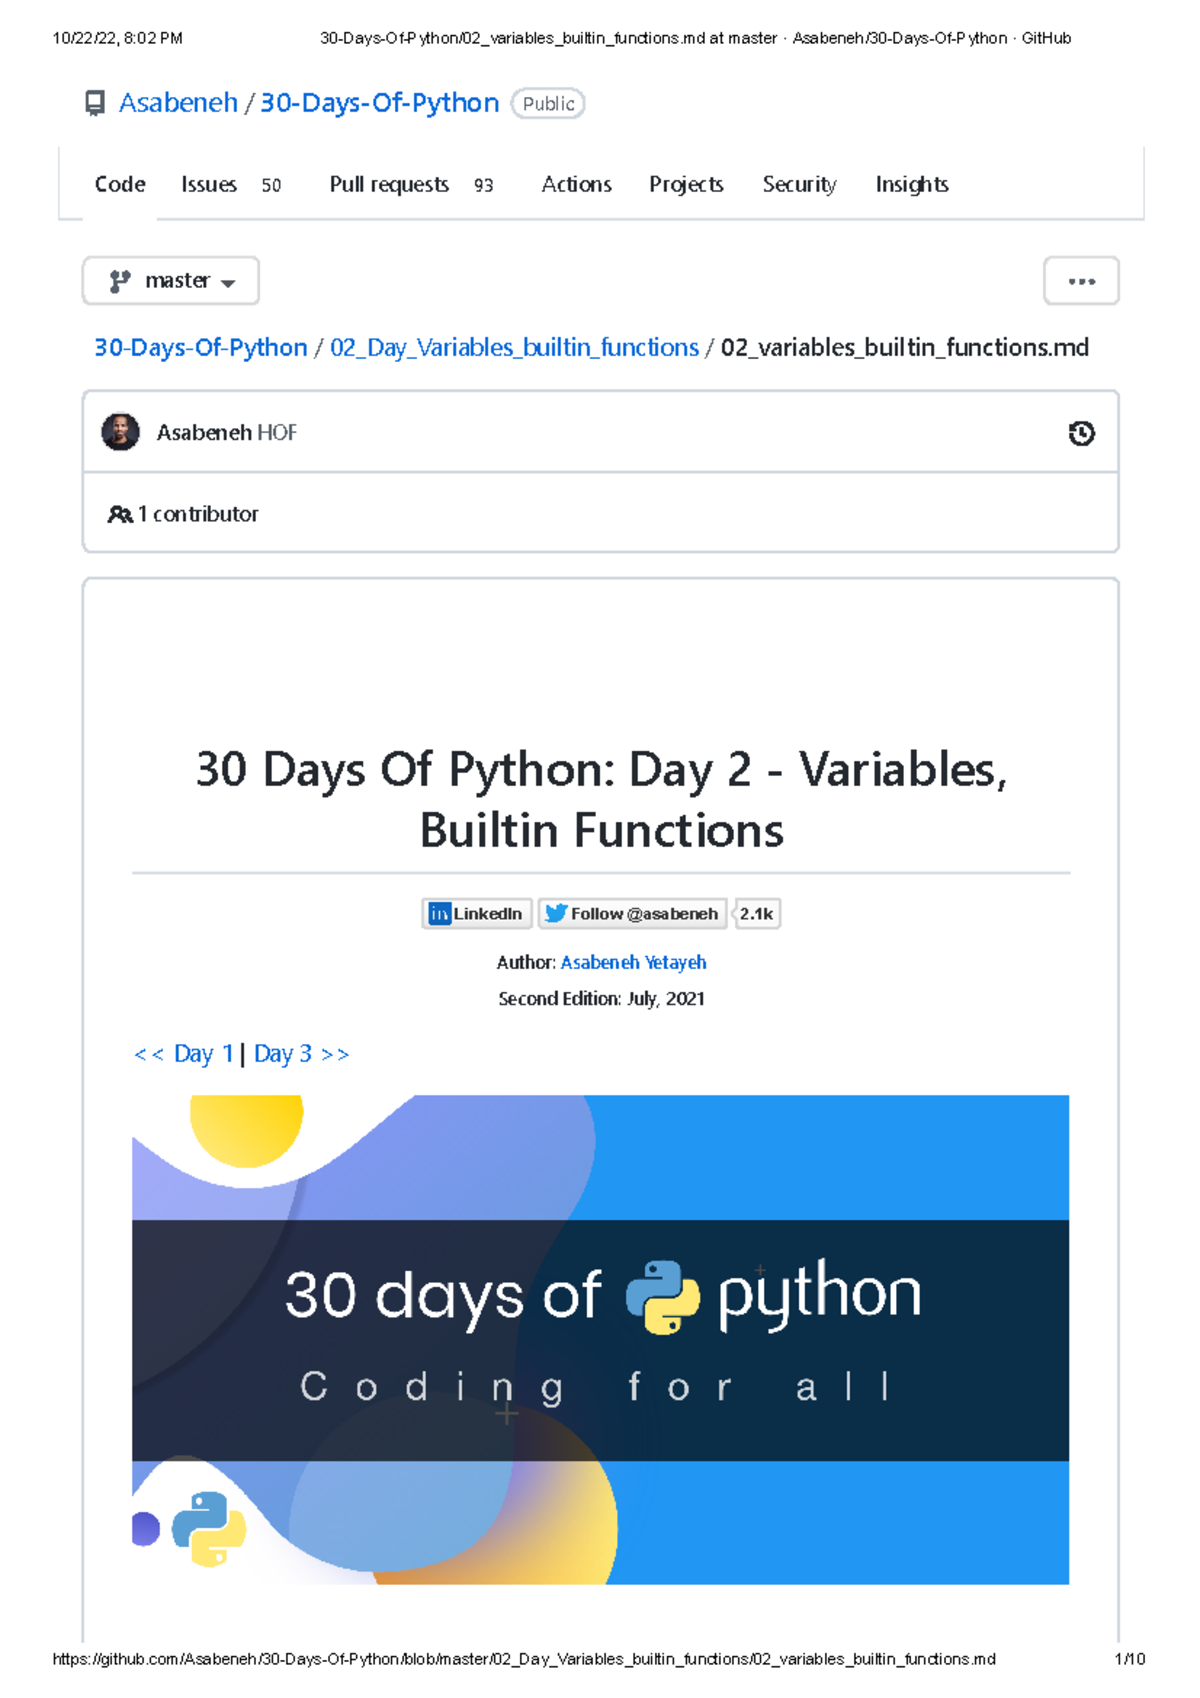Click the Twitter Follow @asabeneh badge
Image resolution: width=1200 pixels, height=1698 pixels.
632,914
